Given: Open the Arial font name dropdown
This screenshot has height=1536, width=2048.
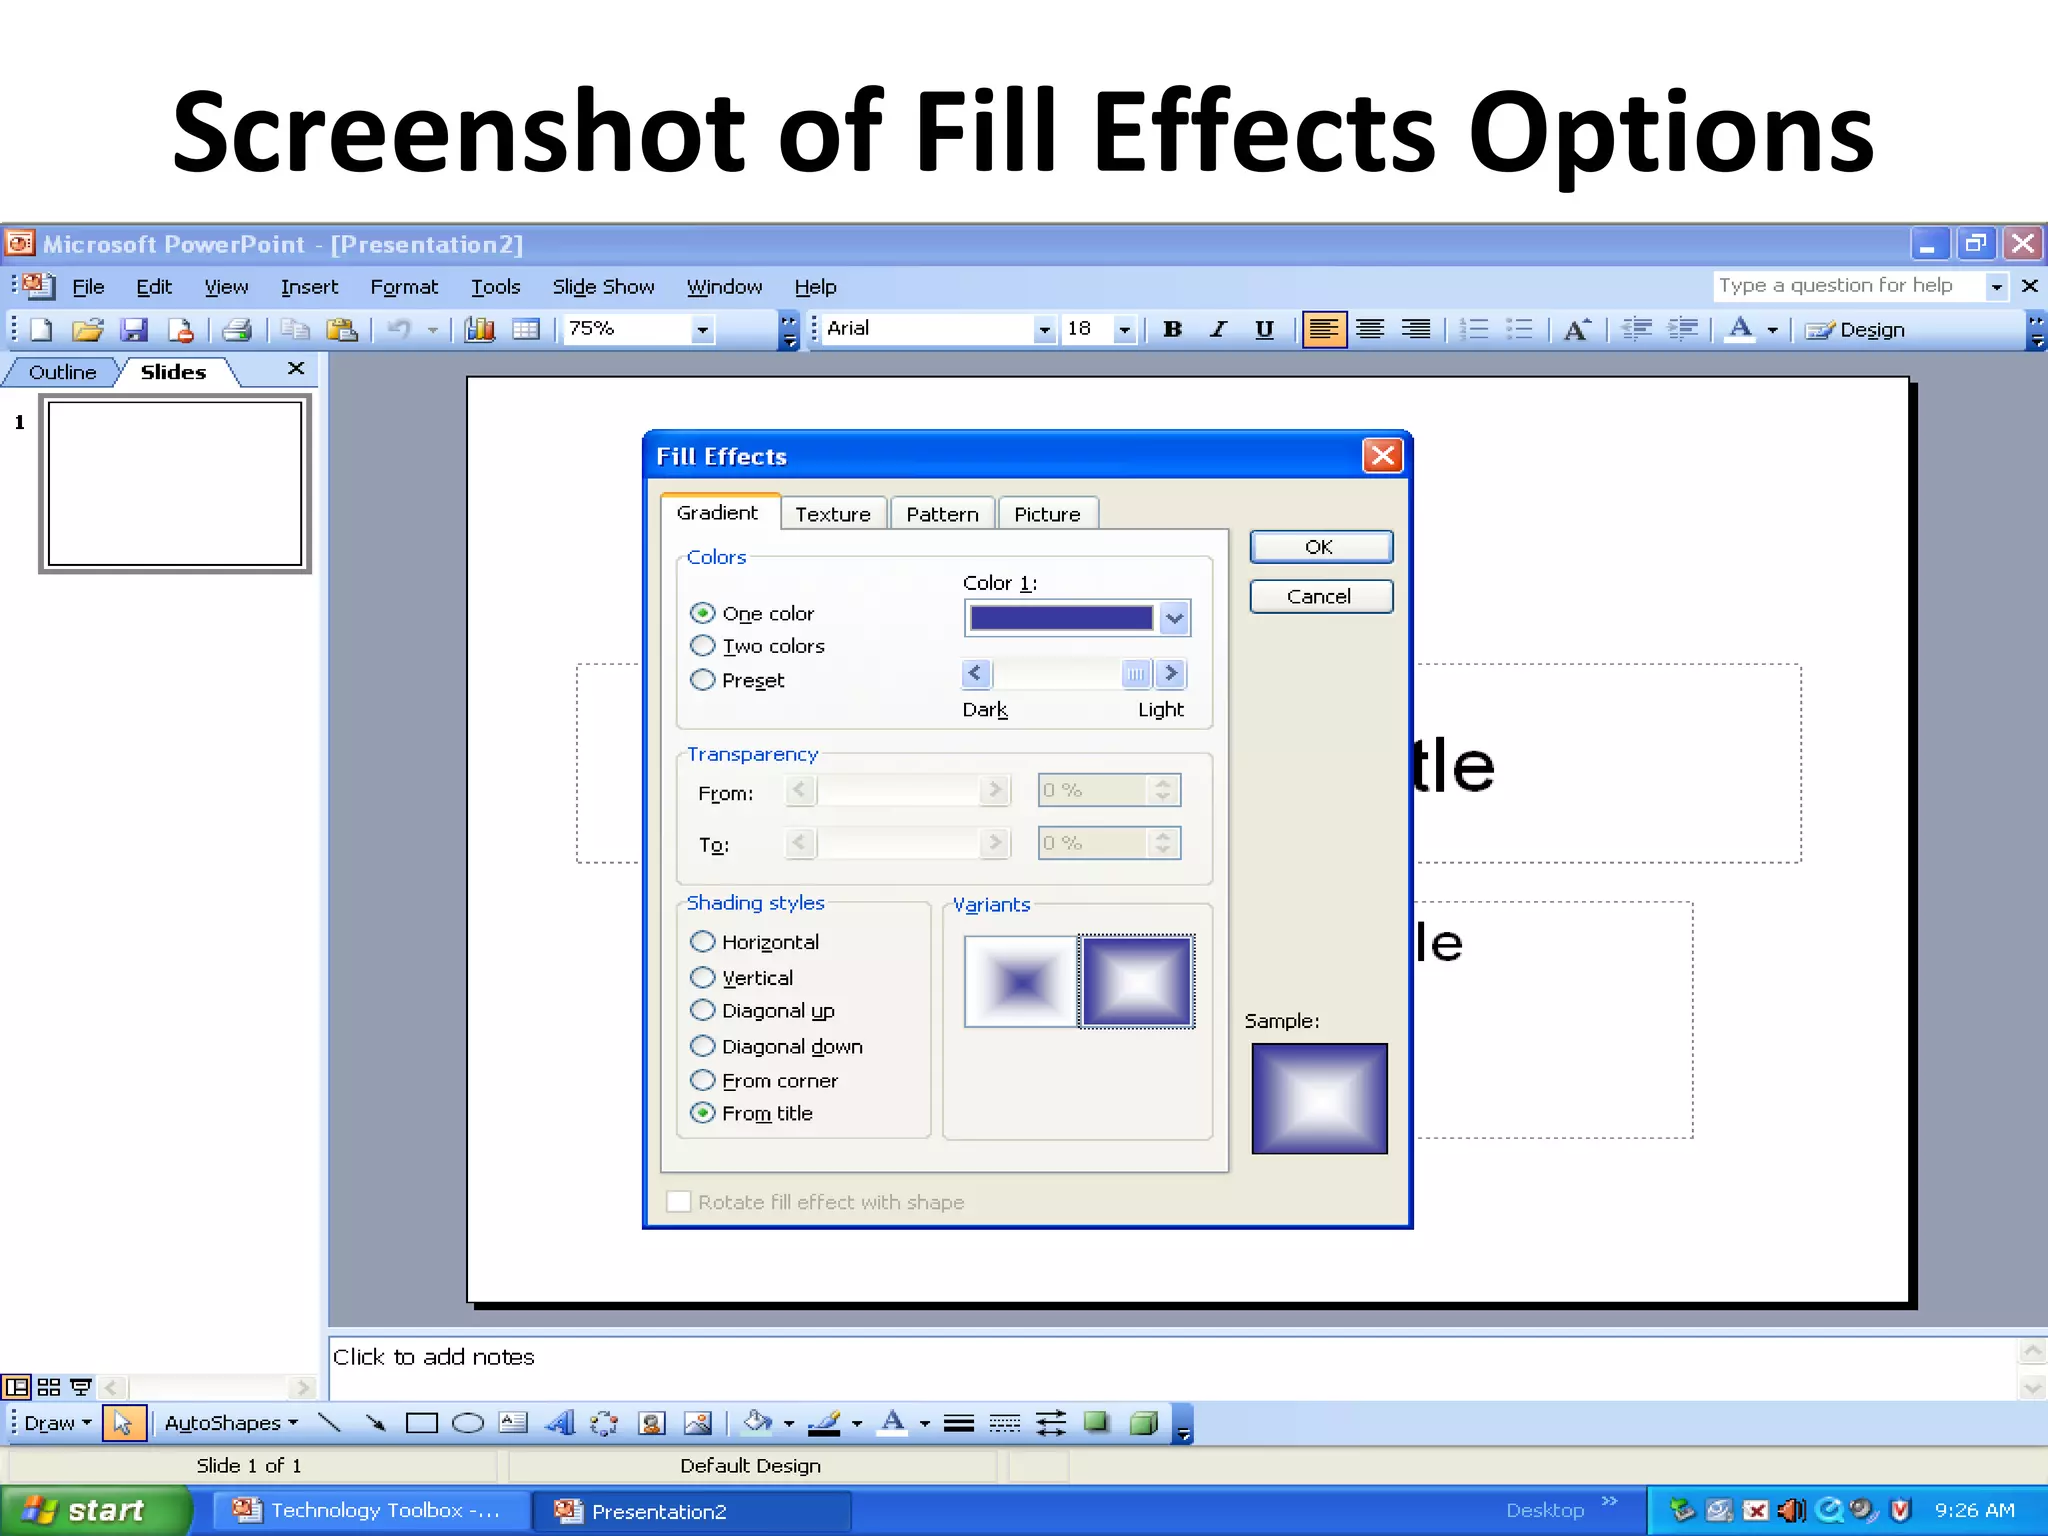Looking at the screenshot, I should 1044,329.
